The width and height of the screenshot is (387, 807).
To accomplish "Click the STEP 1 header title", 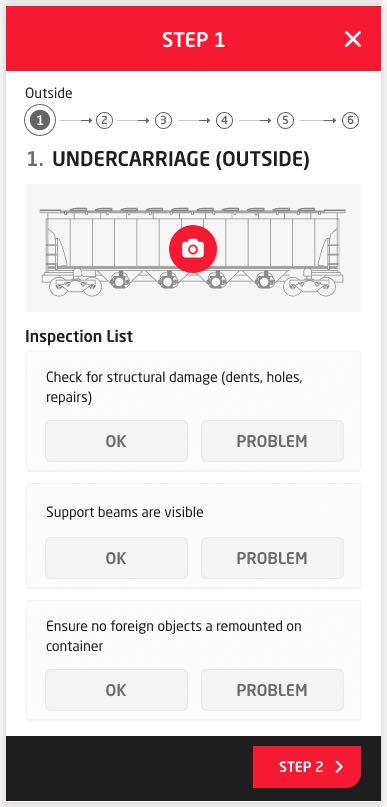I will tap(194, 40).
